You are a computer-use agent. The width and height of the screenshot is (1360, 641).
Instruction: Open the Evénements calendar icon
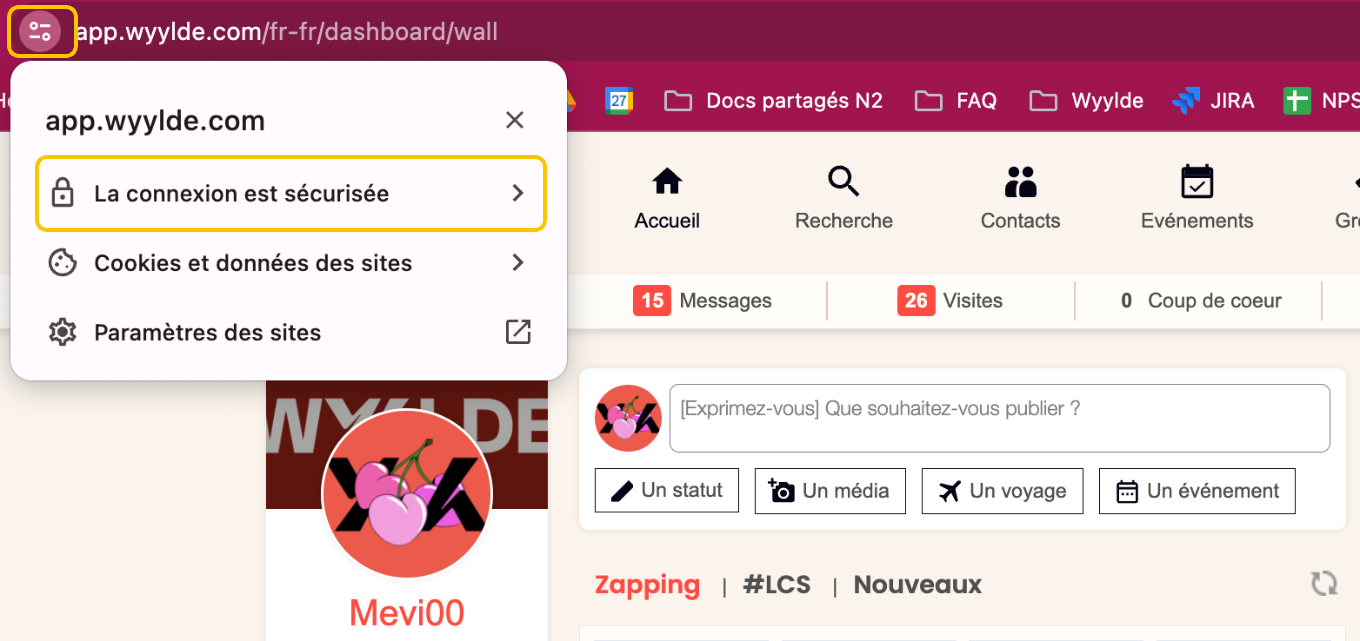[x=1197, y=182]
